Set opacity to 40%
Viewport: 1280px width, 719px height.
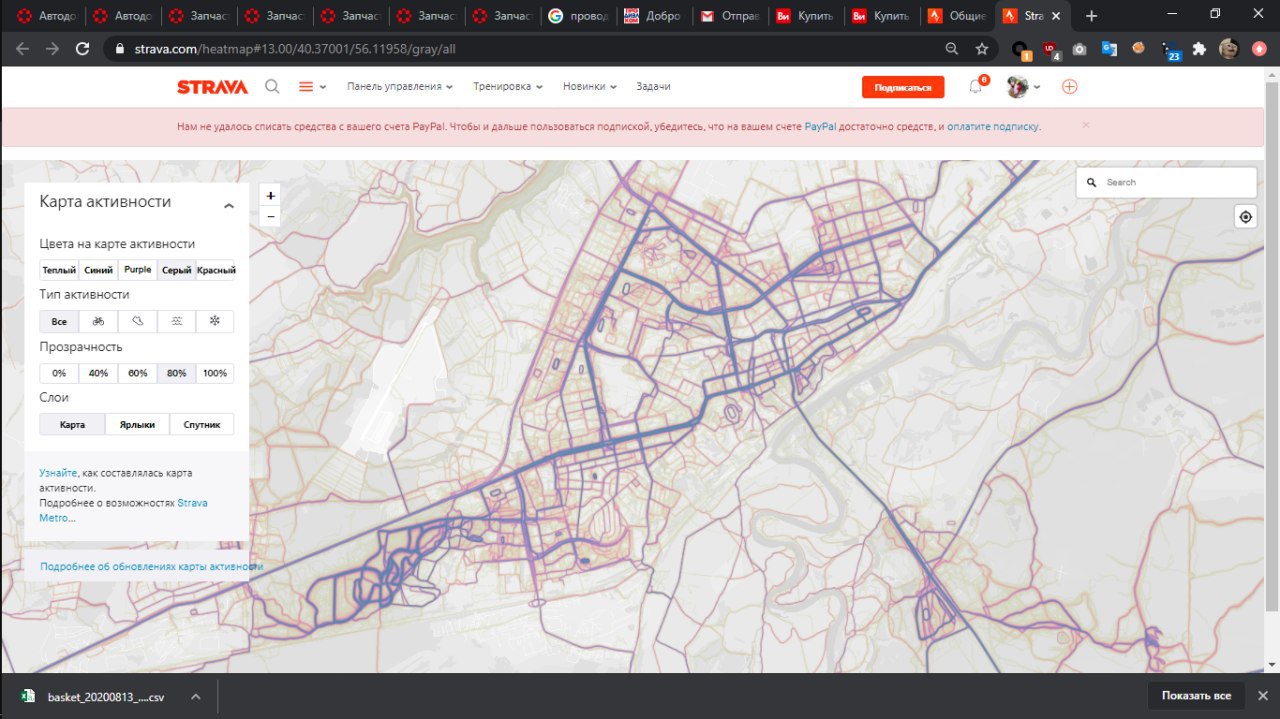(x=98, y=373)
